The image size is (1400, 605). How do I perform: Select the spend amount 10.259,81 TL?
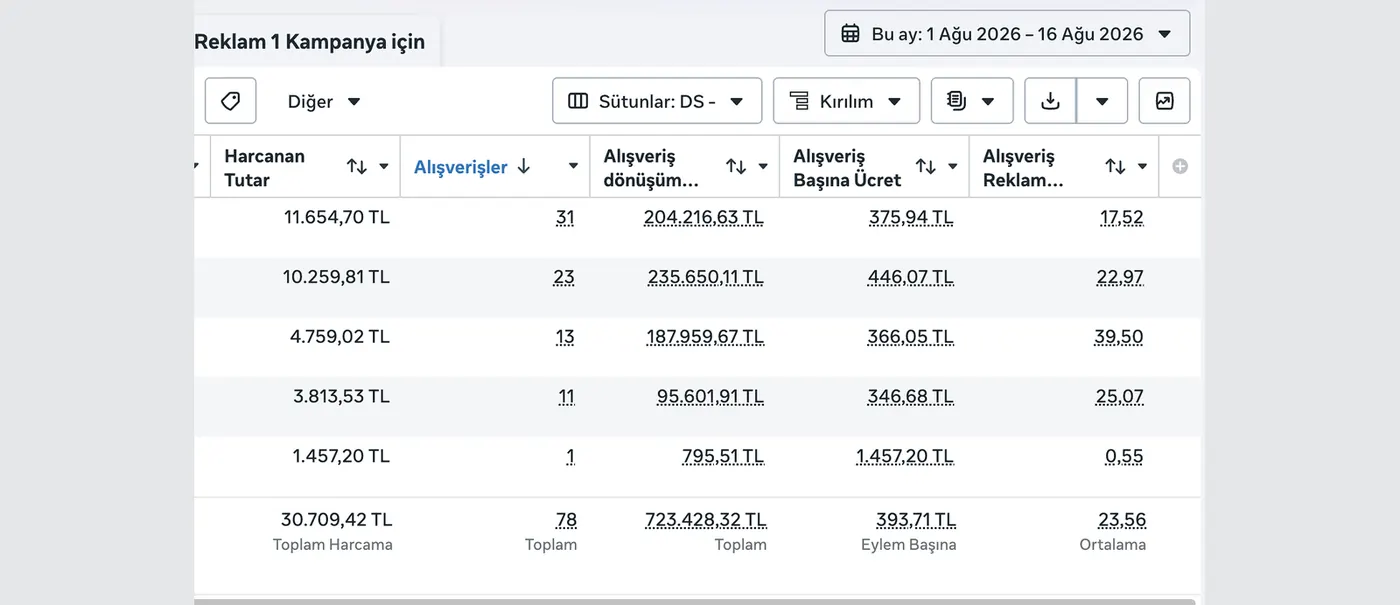(x=336, y=277)
